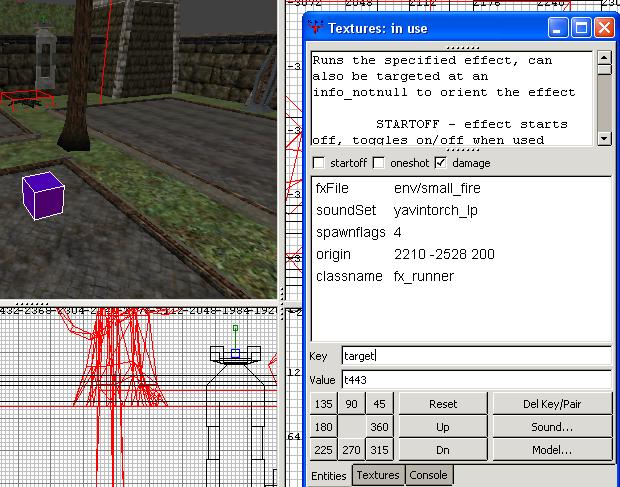Enable the startoff checkbox
The height and width of the screenshot is (487, 620).
coord(319,163)
